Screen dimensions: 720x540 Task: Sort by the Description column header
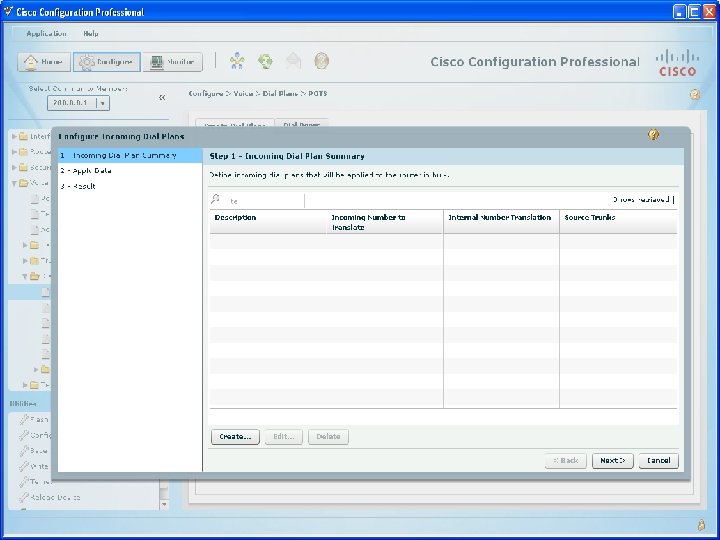click(x=268, y=222)
